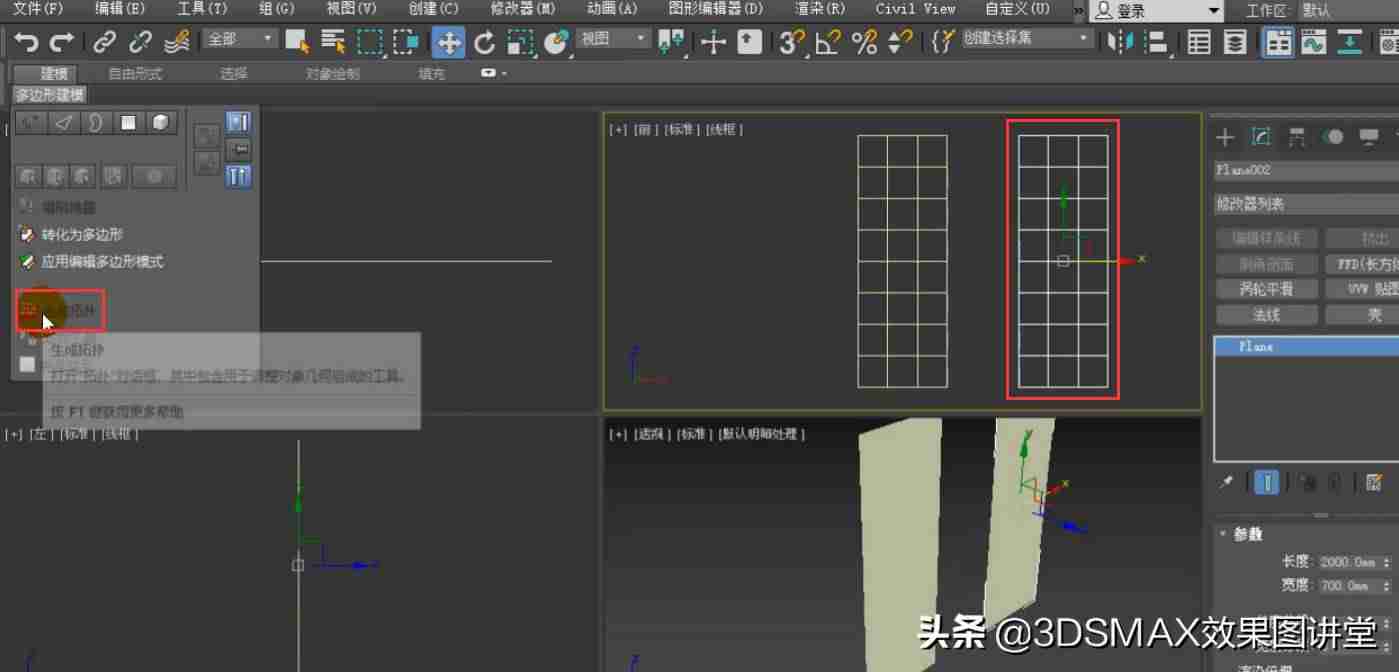
Task: Select the Link objects tool
Action: coord(104,42)
